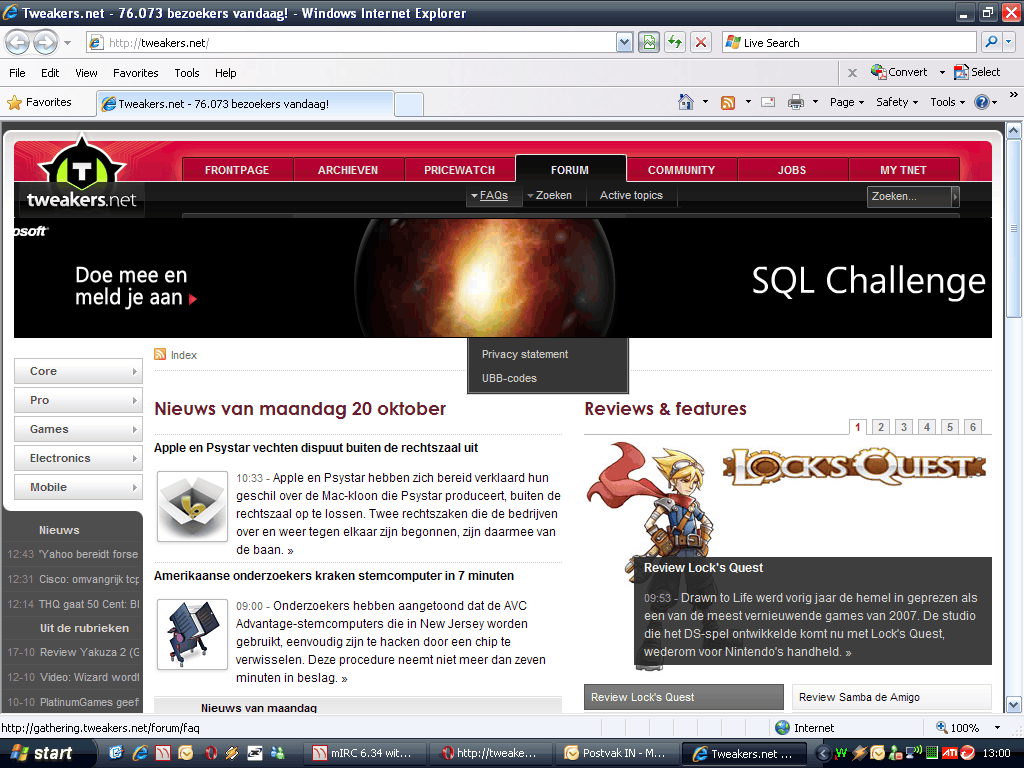Click the RSS icon next to Index
The image size is (1024, 768).
[160, 355]
